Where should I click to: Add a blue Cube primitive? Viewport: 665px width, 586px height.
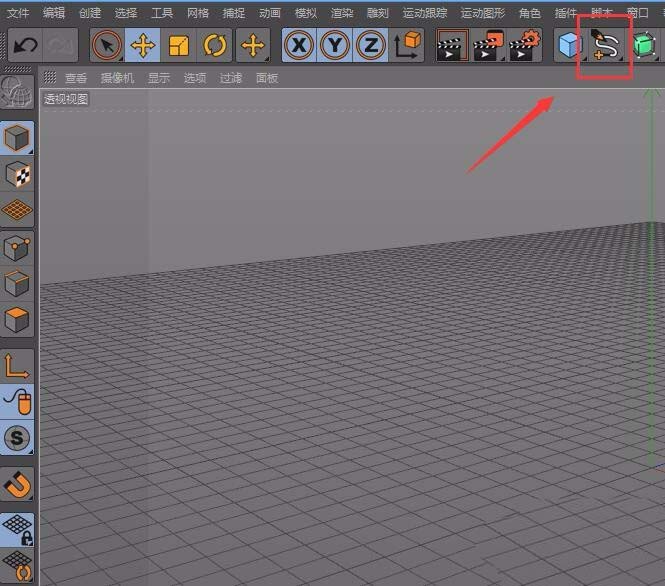coord(570,45)
